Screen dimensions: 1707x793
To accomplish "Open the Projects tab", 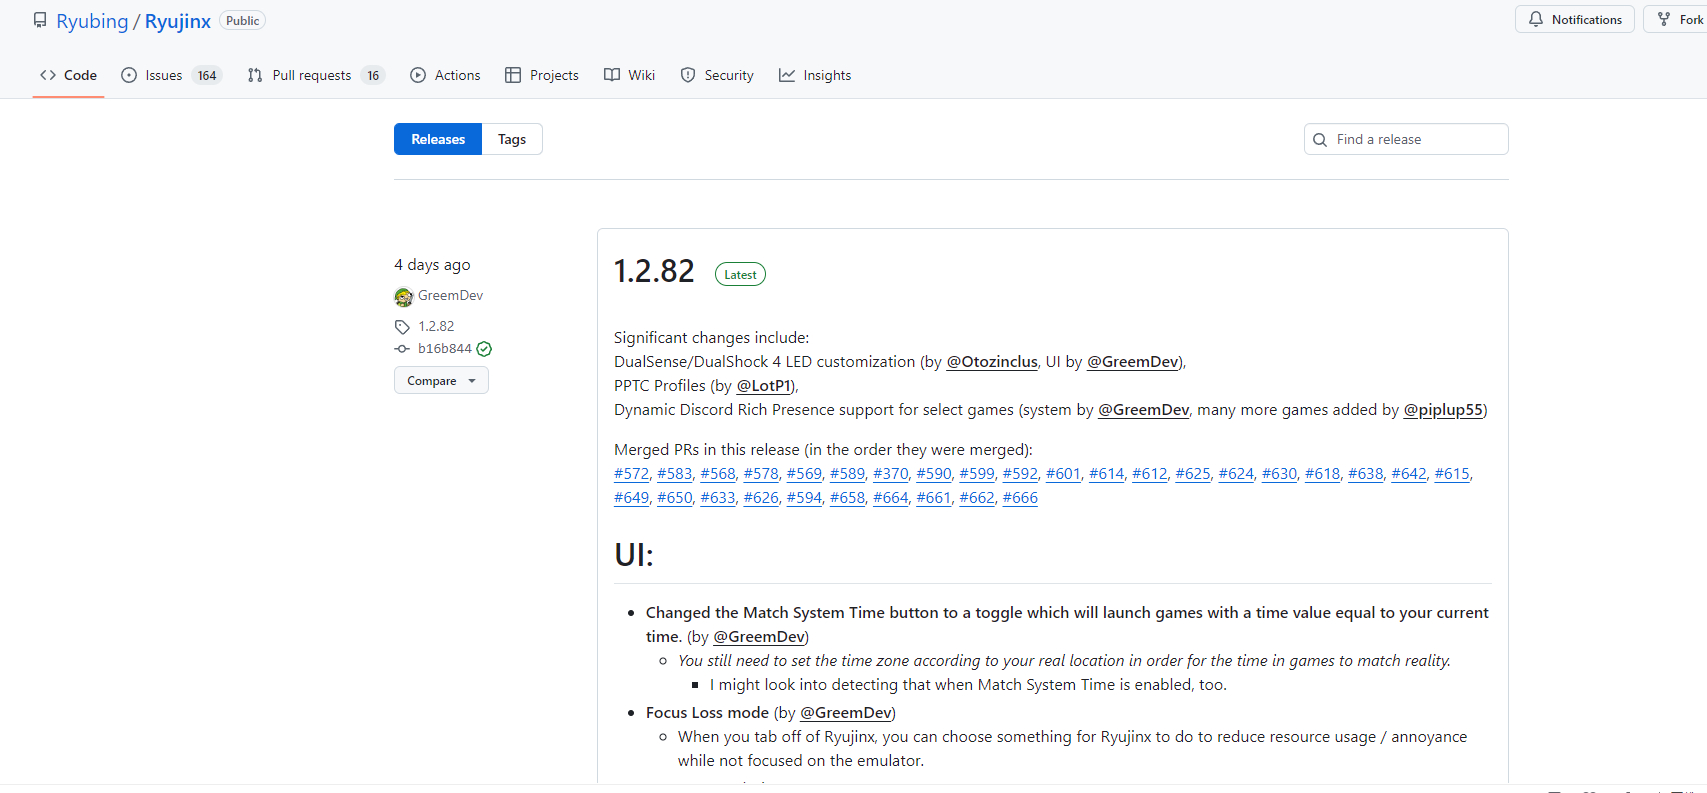I will [542, 75].
